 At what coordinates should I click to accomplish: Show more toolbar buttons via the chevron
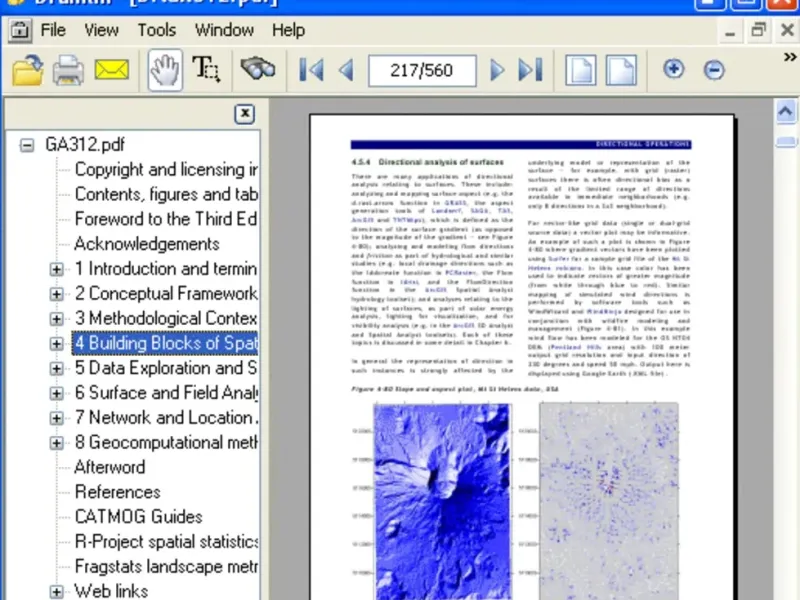(790, 57)
